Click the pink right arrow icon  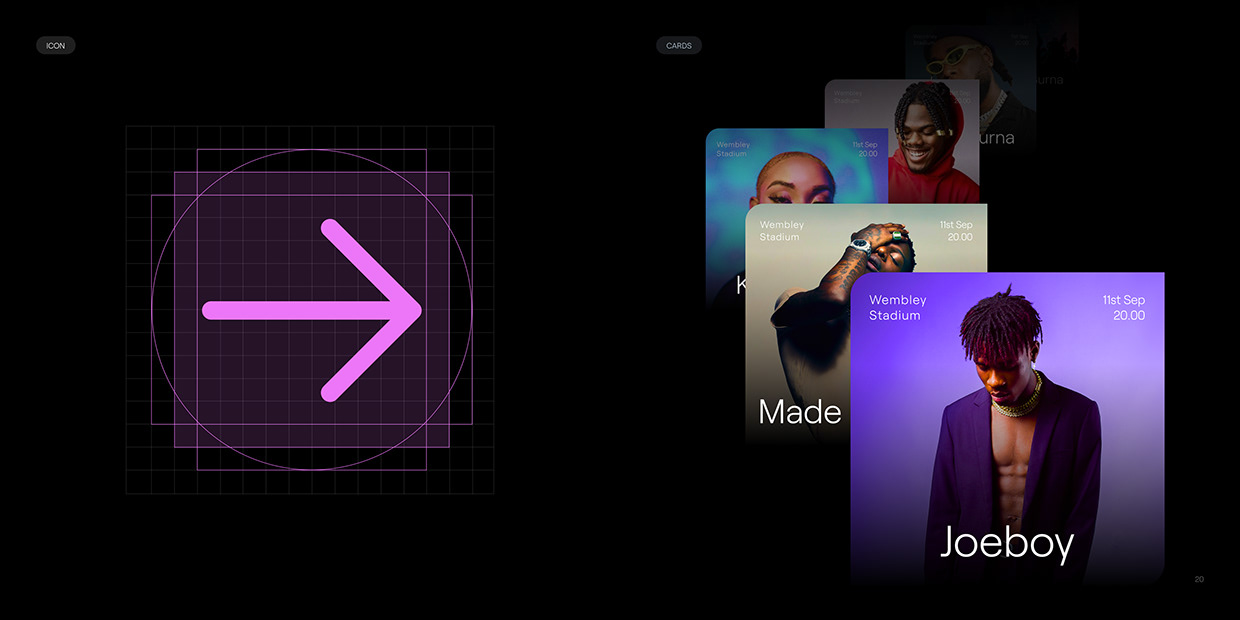tap(312, 310)
